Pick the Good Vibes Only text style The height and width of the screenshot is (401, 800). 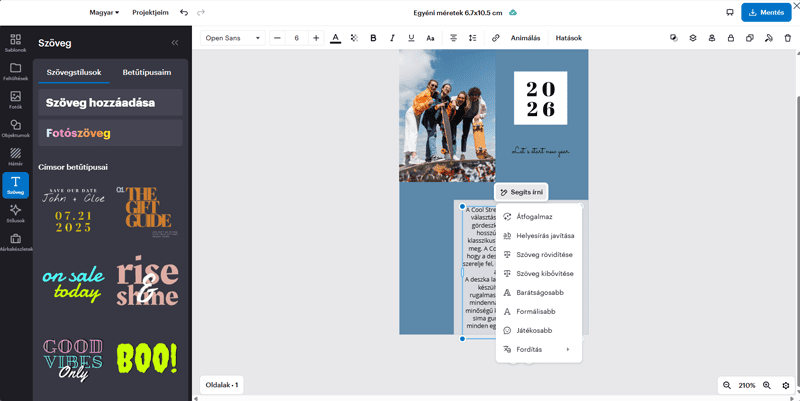pos(74,360)
